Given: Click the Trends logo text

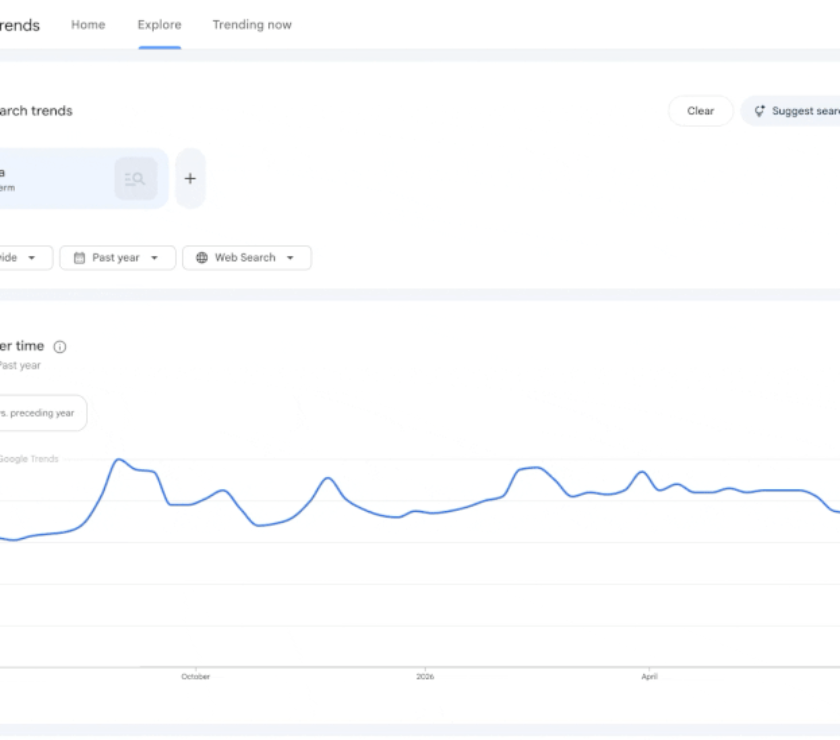Looking at the screenshot, I should 20,25.
